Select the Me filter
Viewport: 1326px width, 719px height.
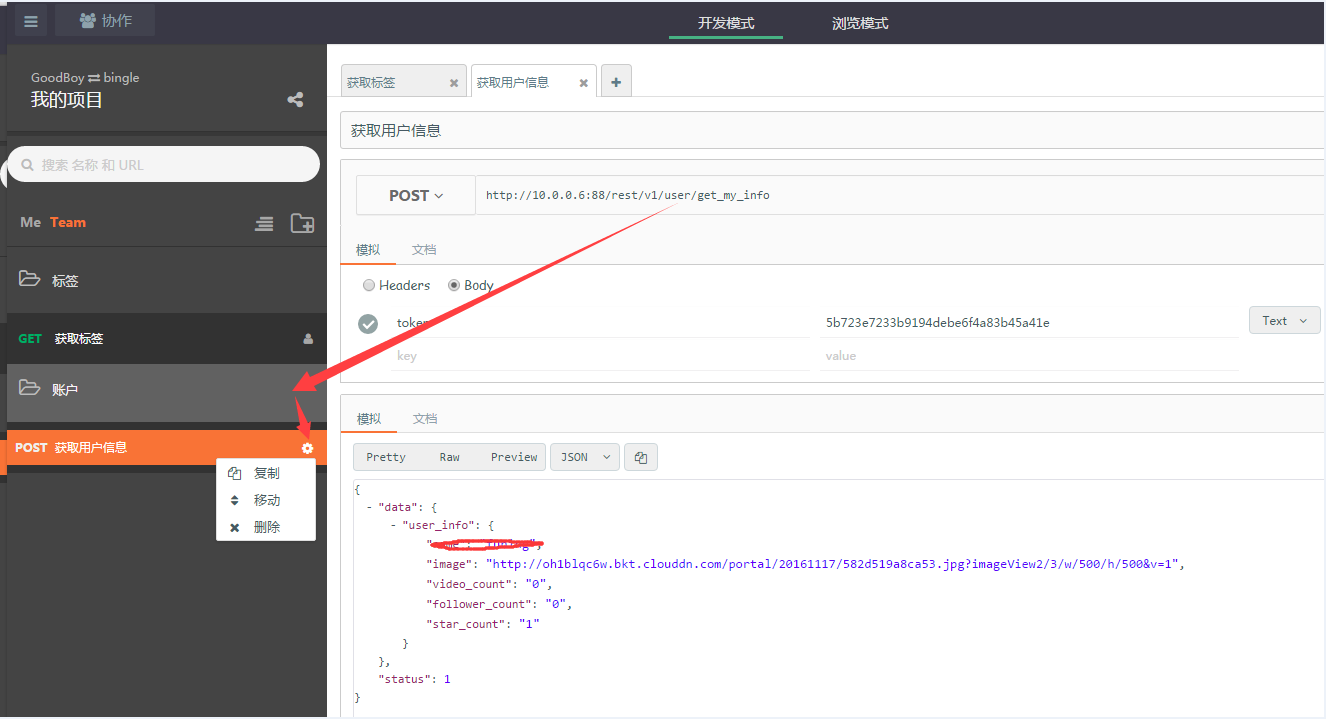[31, 222]
